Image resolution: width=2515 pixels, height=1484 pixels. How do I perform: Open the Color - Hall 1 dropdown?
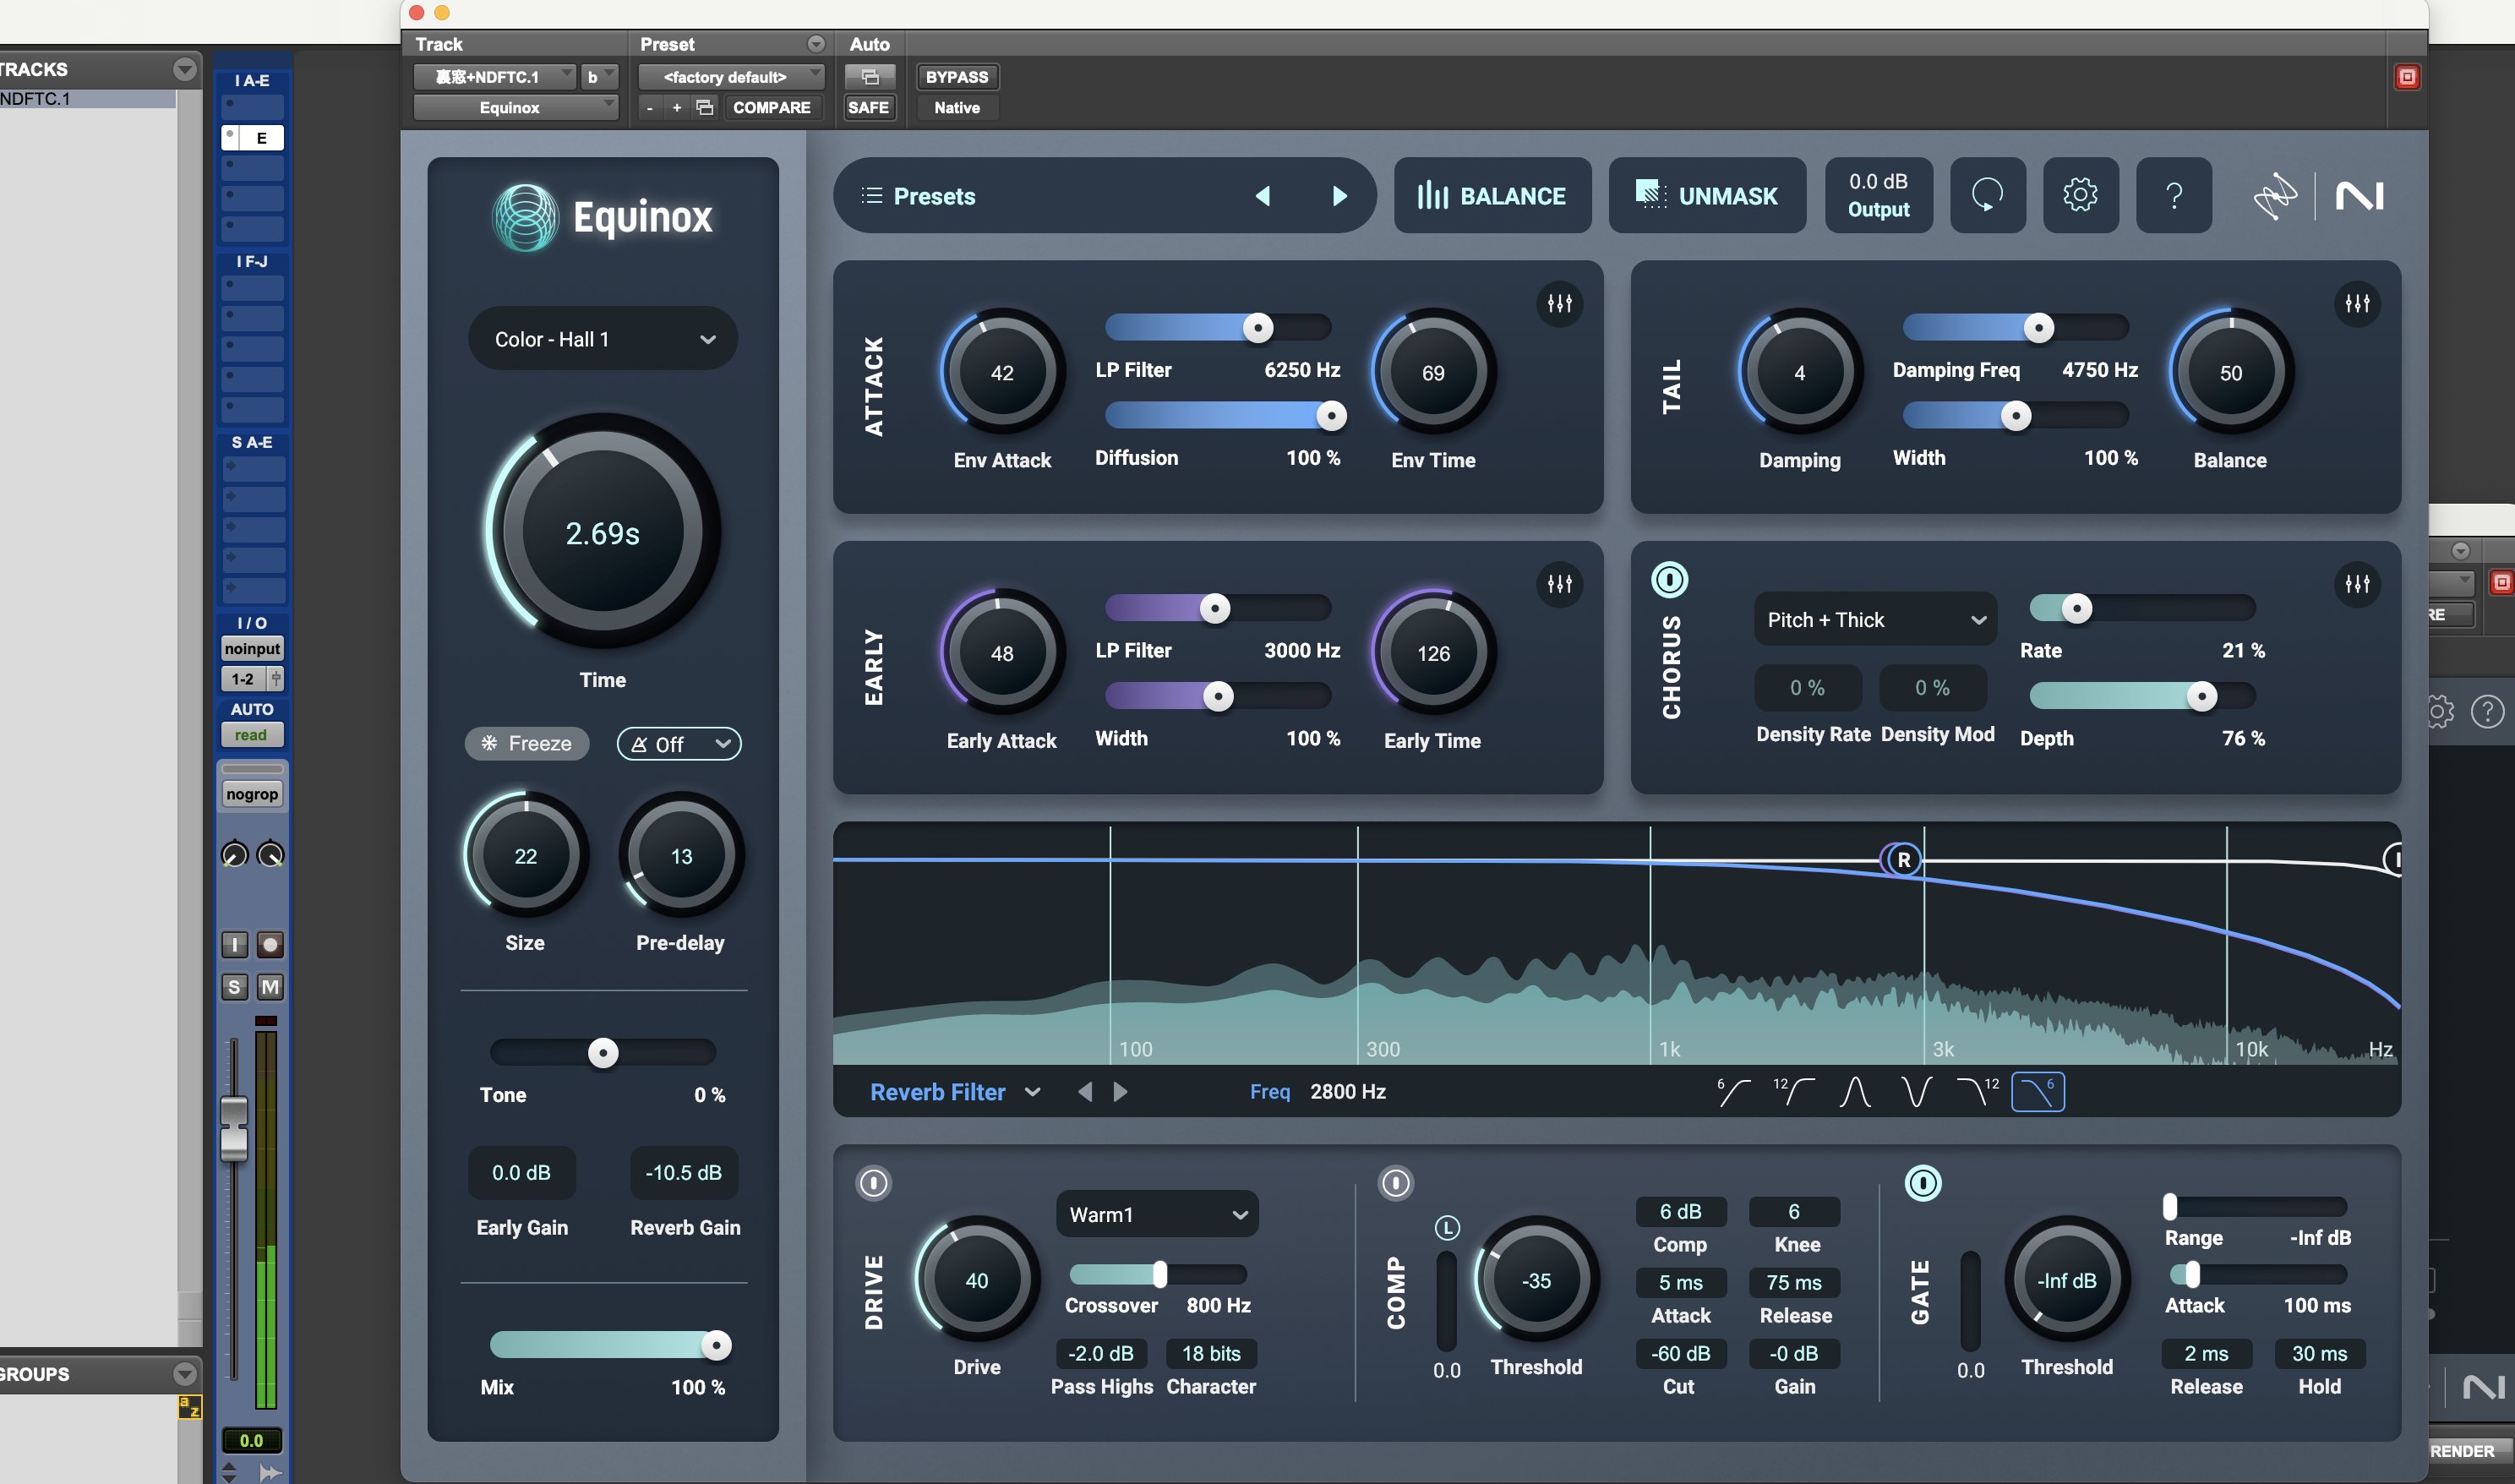(x=603, y=339)
